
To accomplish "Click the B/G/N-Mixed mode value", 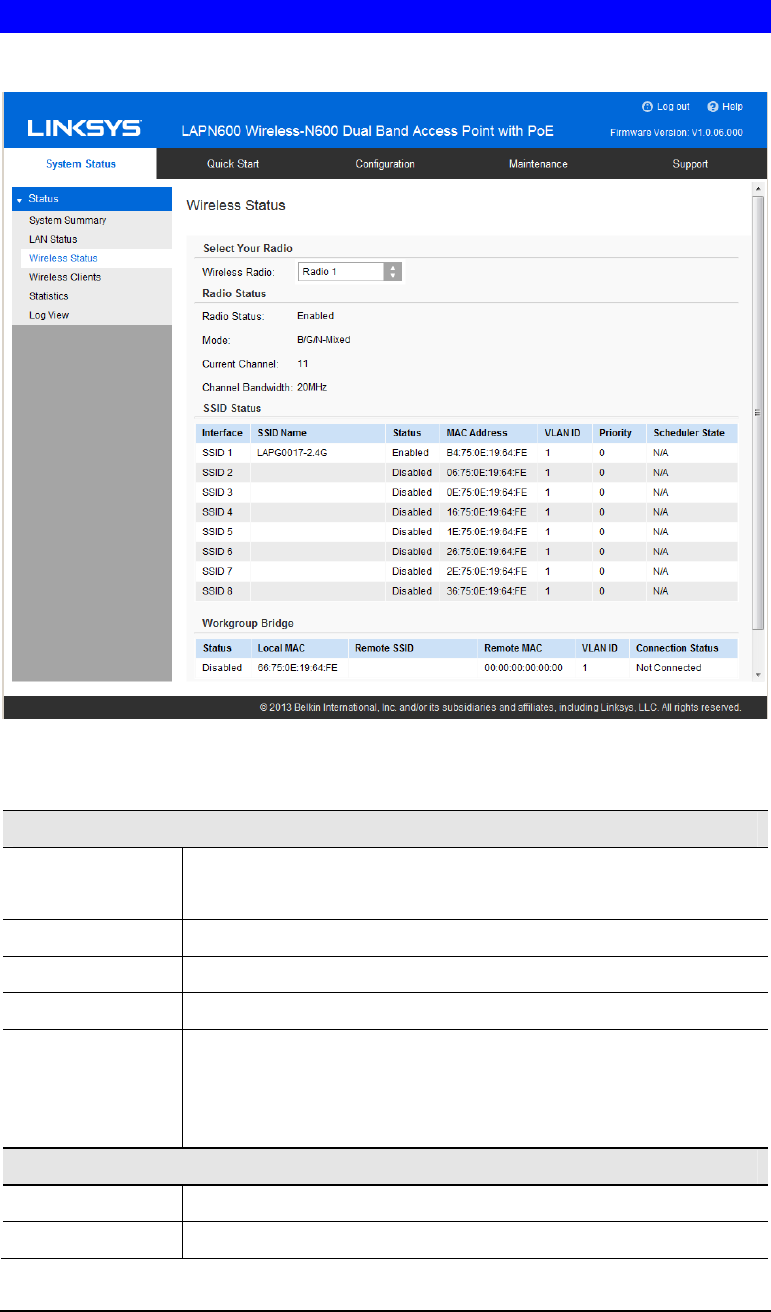I will 324,339.
